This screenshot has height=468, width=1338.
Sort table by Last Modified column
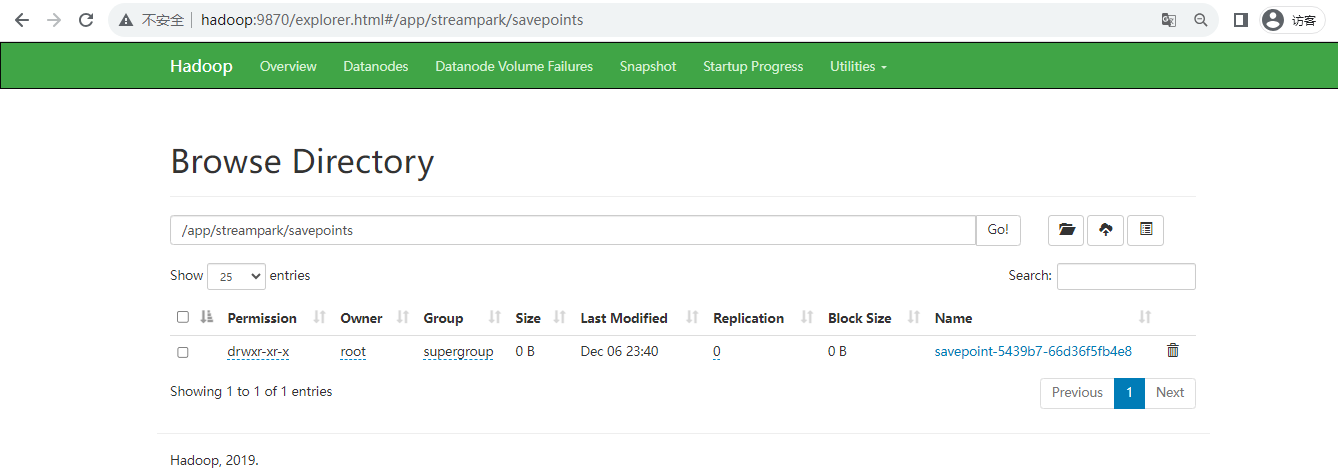click(x=624, y=318)
